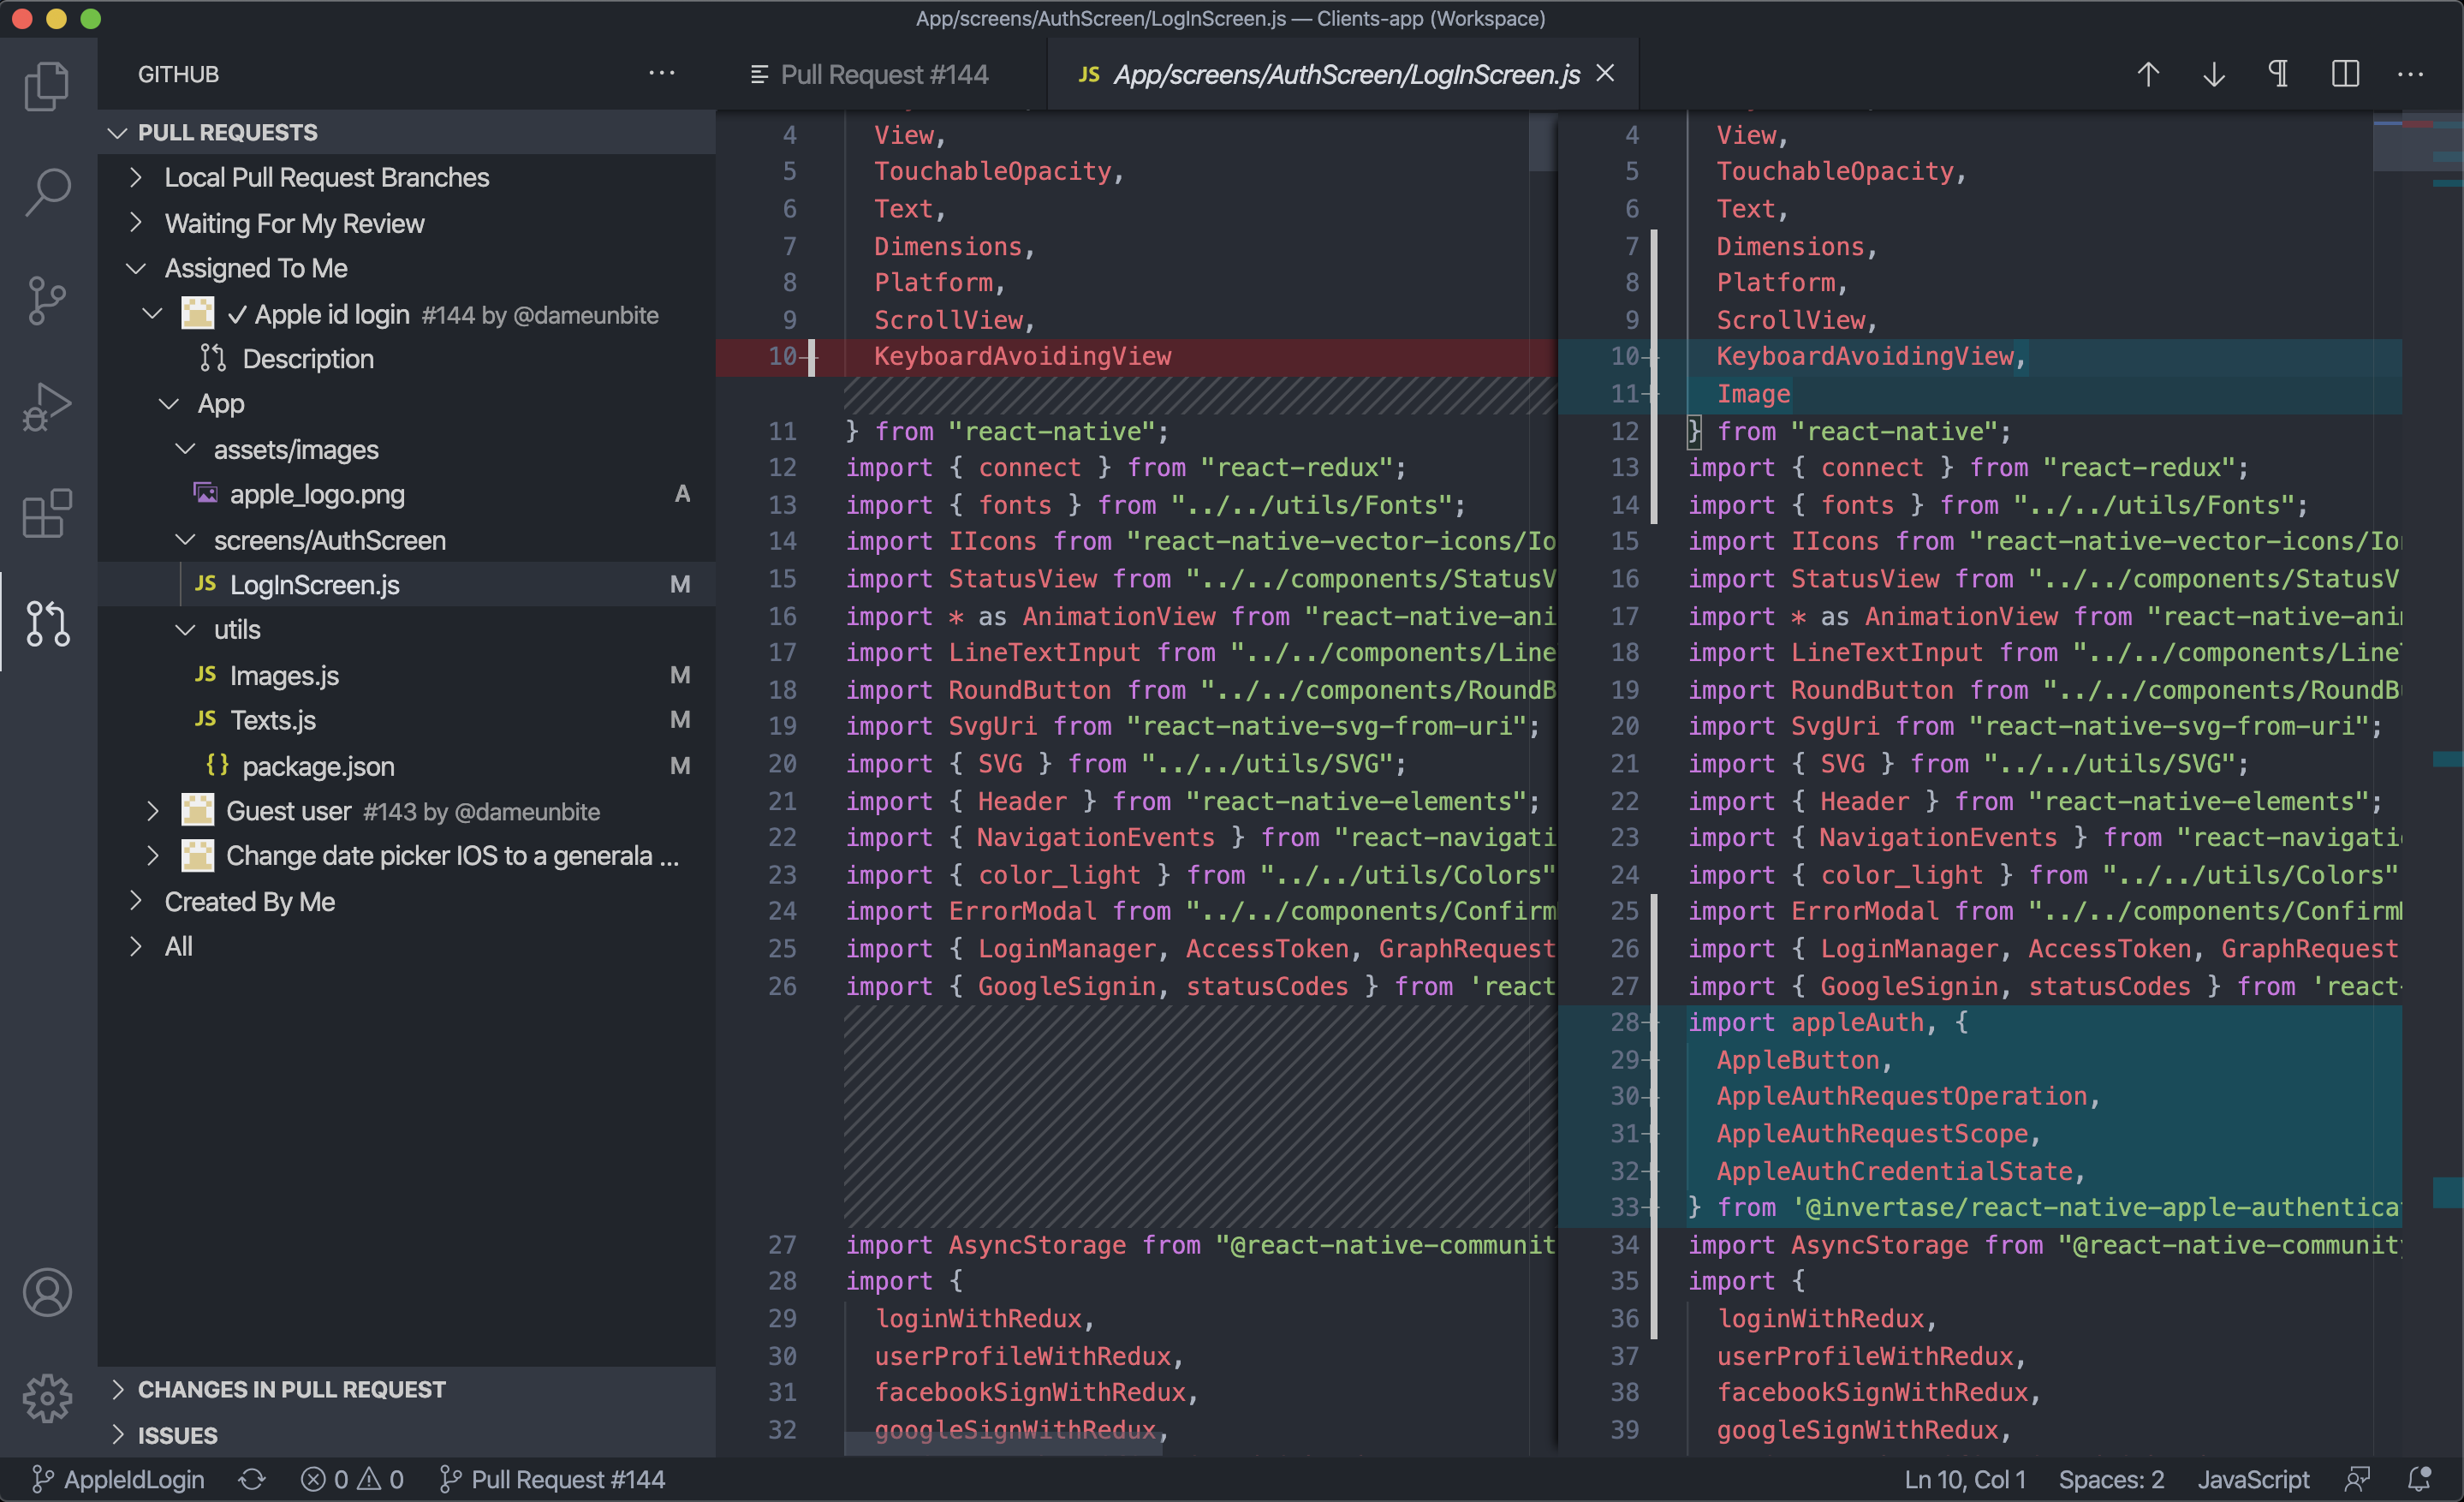This screenshot has width=2464, height=1502.
Task: Select the GitHub Pull Requests activity icon
Action: pos(47,623)
